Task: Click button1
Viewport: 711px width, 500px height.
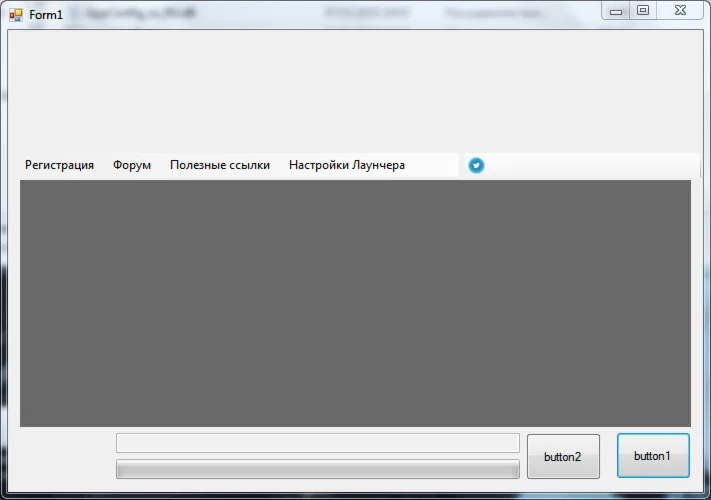Action: coord(653,456)
